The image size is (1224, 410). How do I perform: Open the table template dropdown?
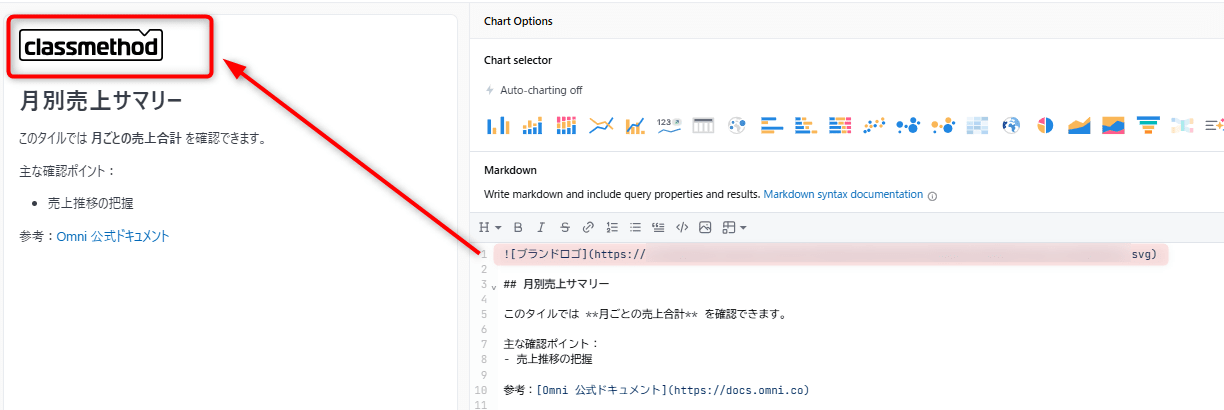(733, 228)
